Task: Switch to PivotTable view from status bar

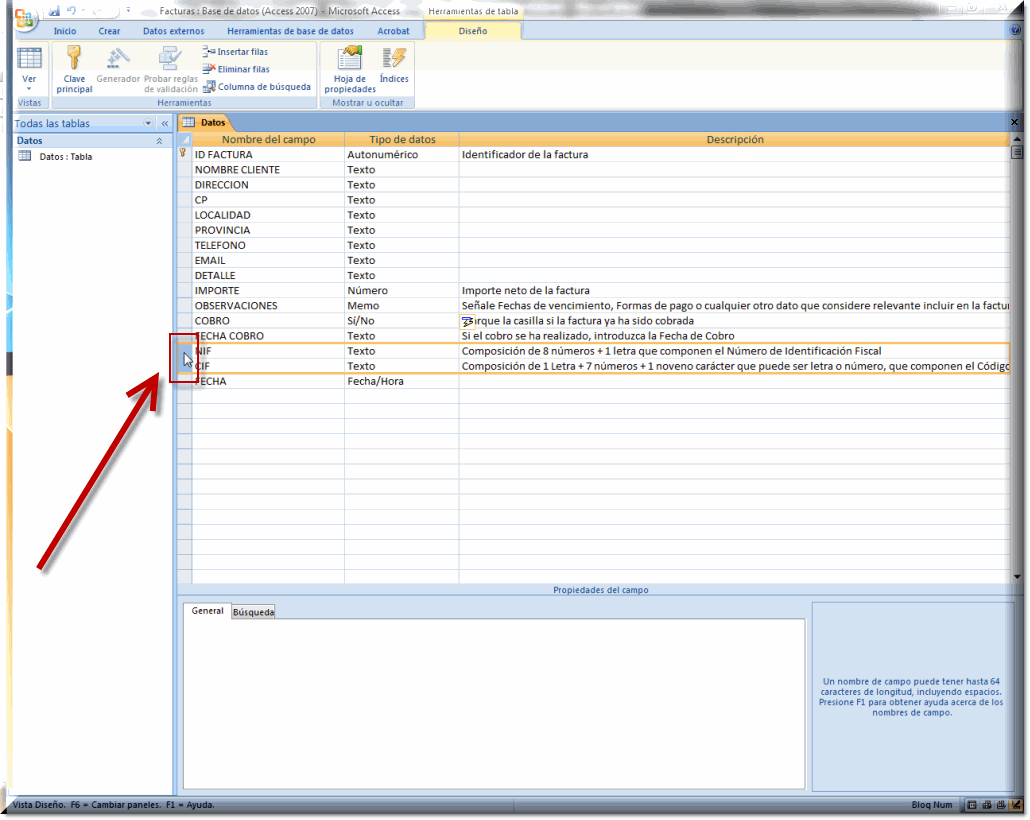Action: (x=986, y=805)
